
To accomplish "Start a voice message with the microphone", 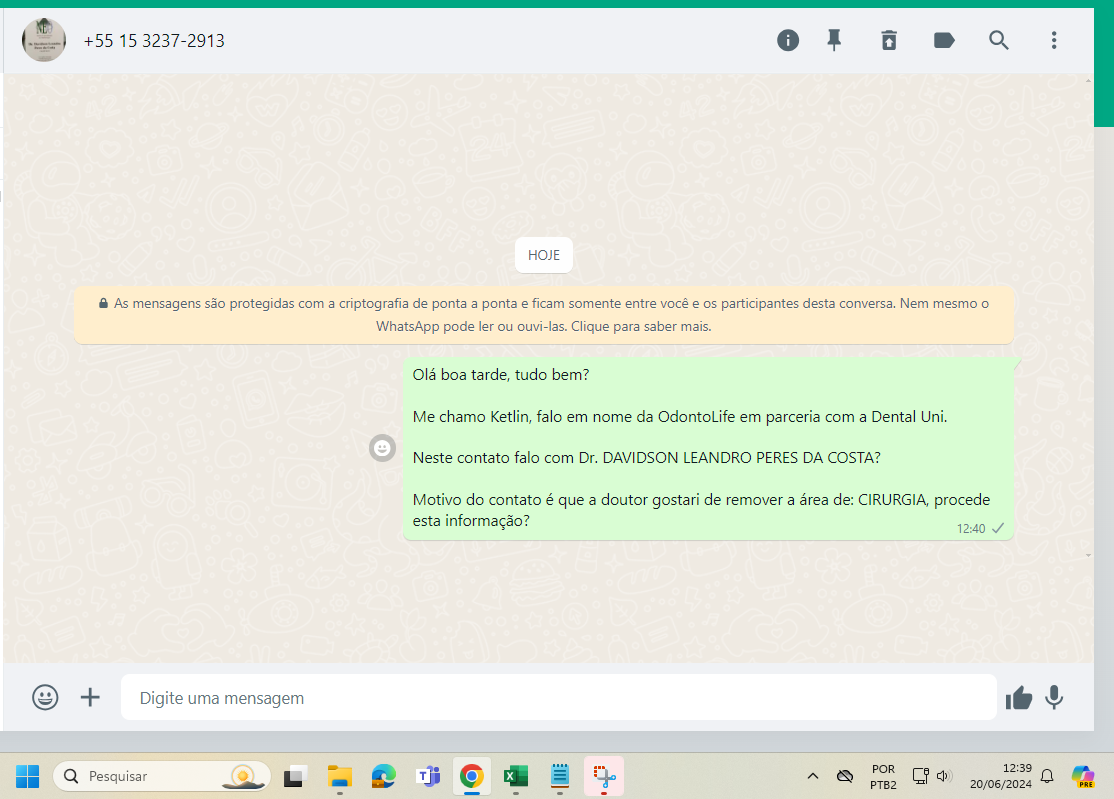I will (x=1054, y=698).
